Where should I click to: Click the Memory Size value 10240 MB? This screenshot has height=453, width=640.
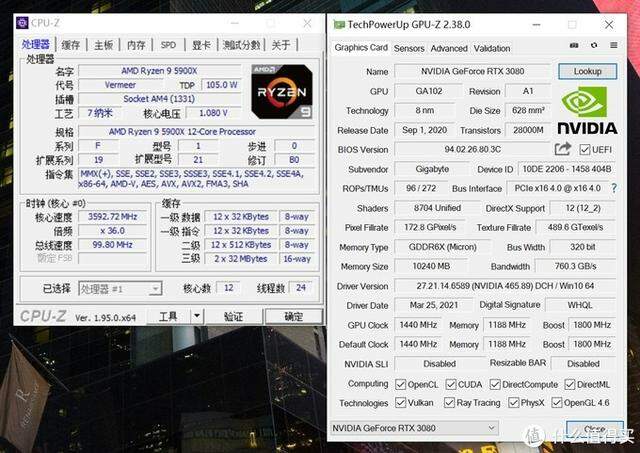click(x=431, y=266)
